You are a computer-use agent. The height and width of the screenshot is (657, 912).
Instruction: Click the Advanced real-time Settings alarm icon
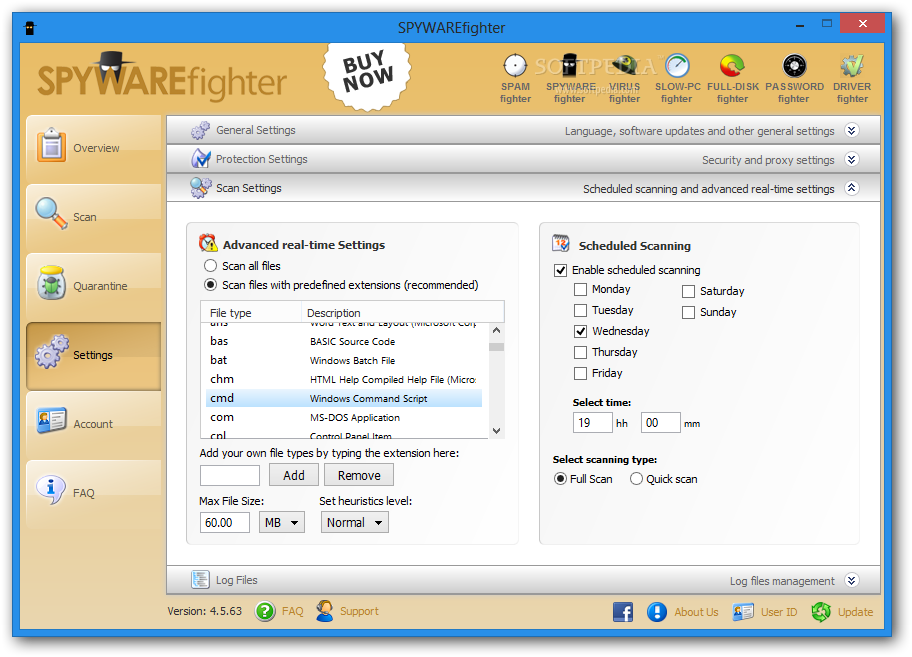208,243
